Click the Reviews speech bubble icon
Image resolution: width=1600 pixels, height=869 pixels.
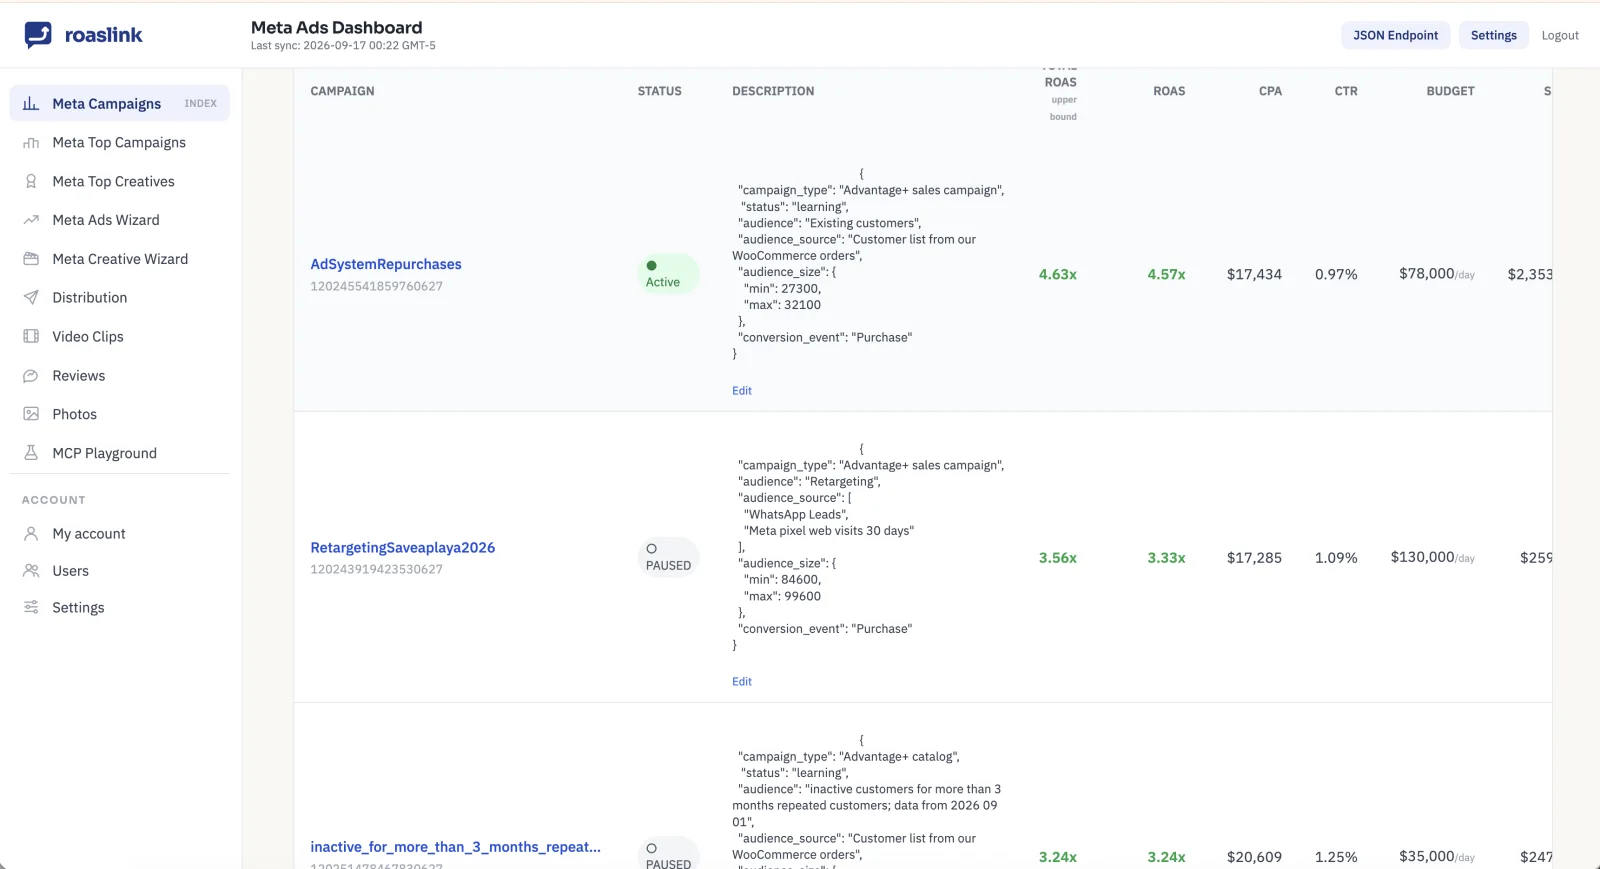click(x=31, y=376)
